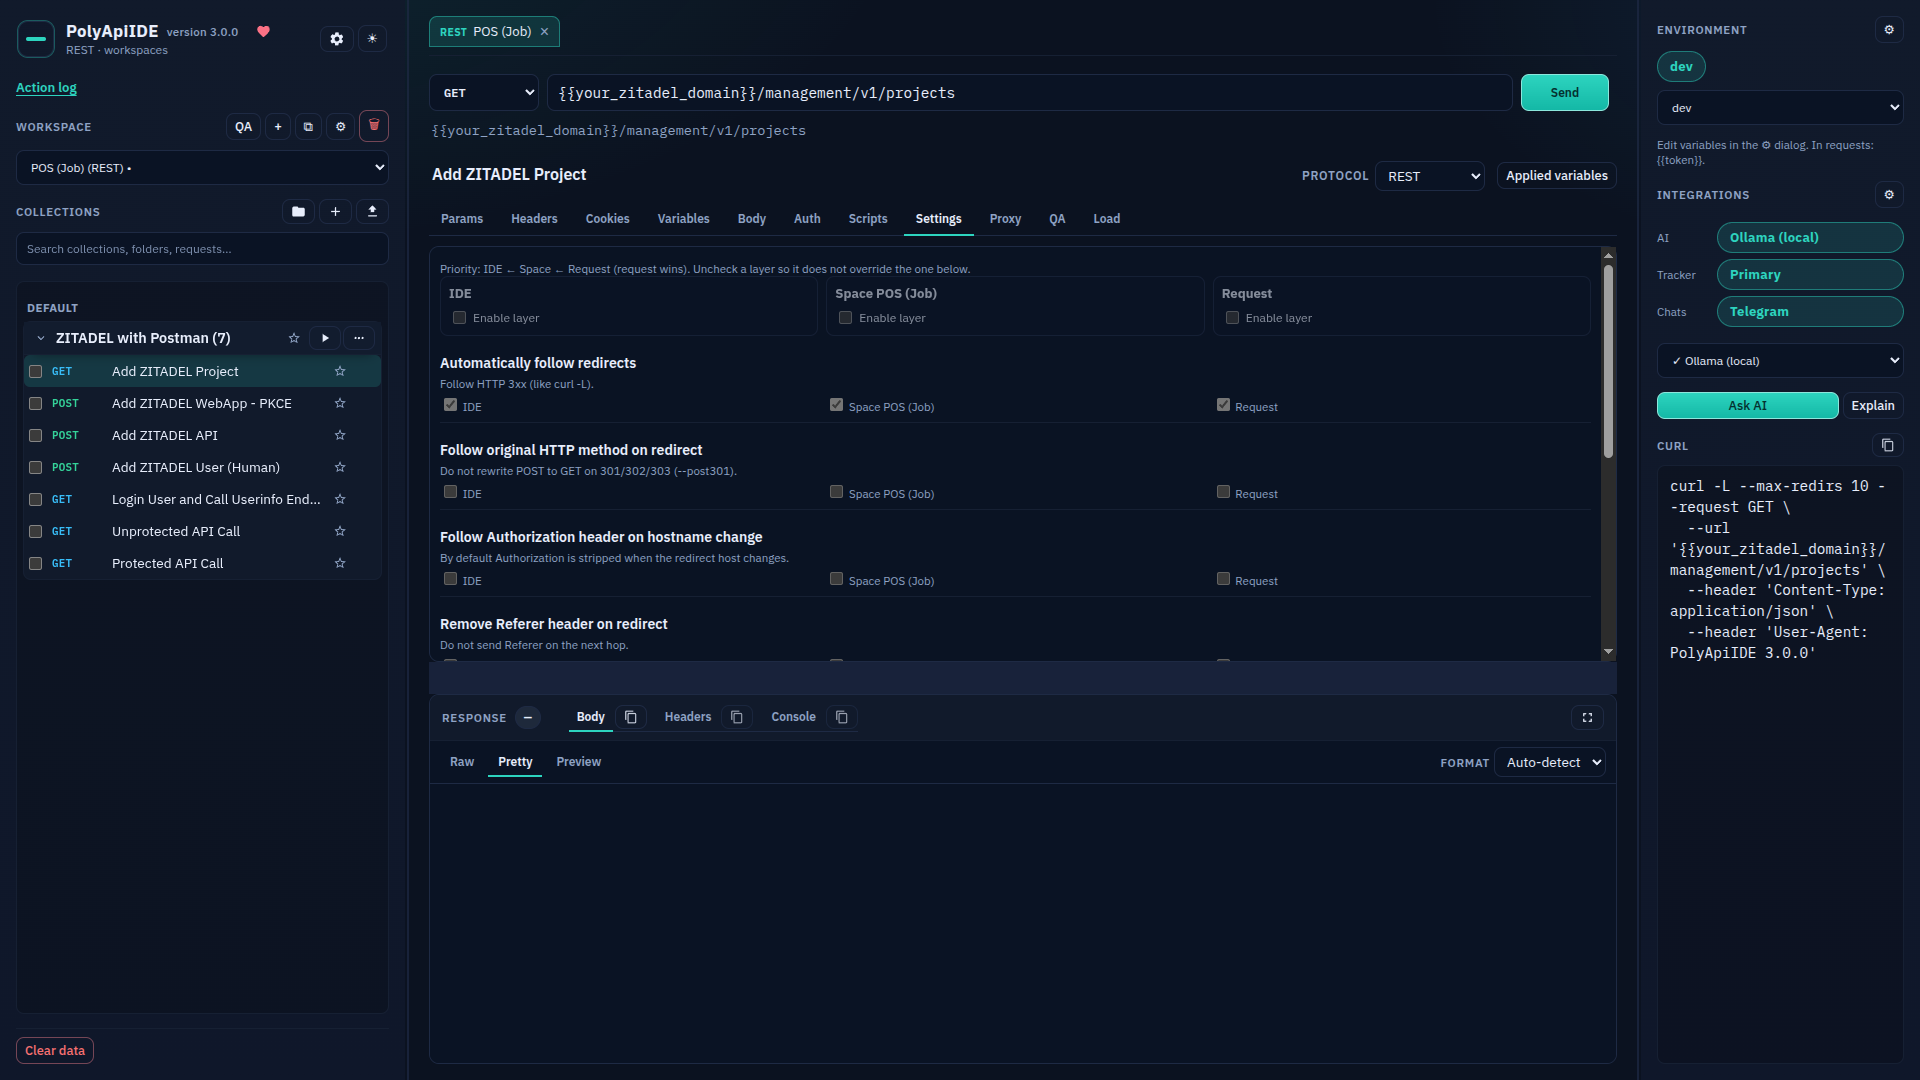This screenshot has height=1080, width=1920.
Task: Copy the console output icon
Action: (x=842, y=717)
